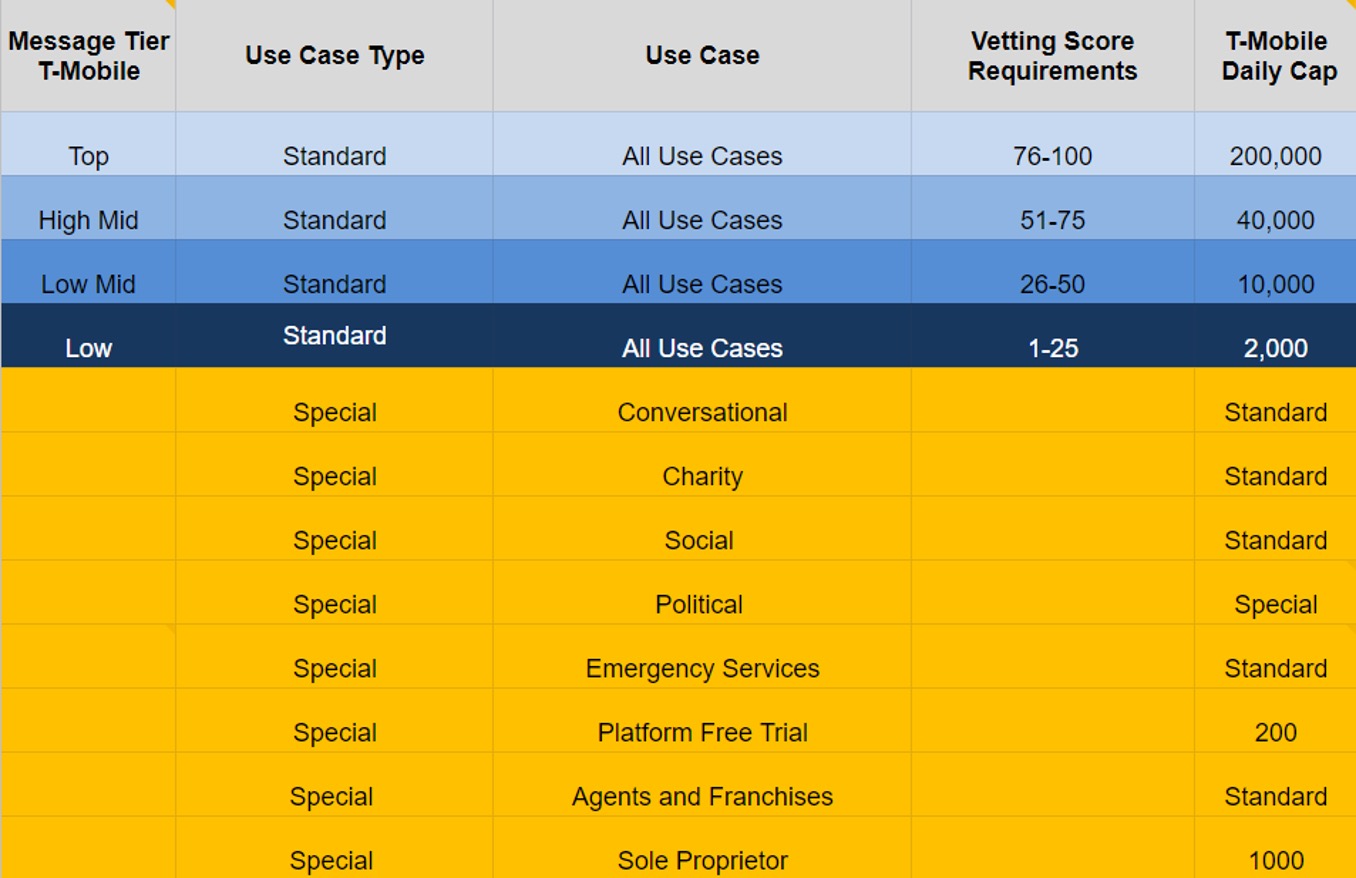The image size is (1356, 878).
Task: Click the Top tier cell
Action: [88, 144]
